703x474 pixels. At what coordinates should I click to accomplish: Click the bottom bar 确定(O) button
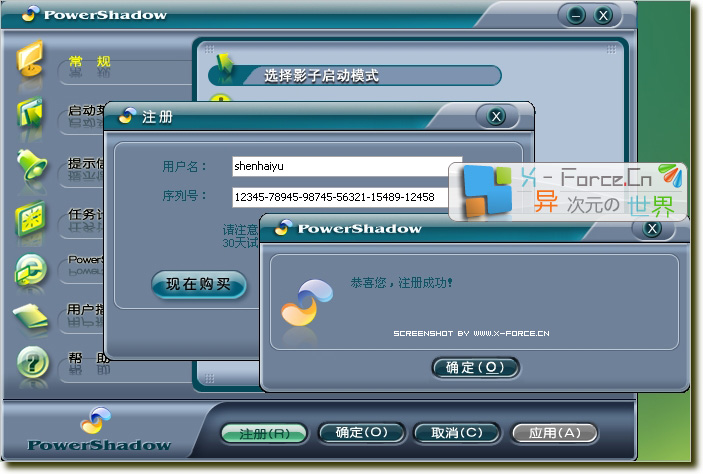[361, 433]
